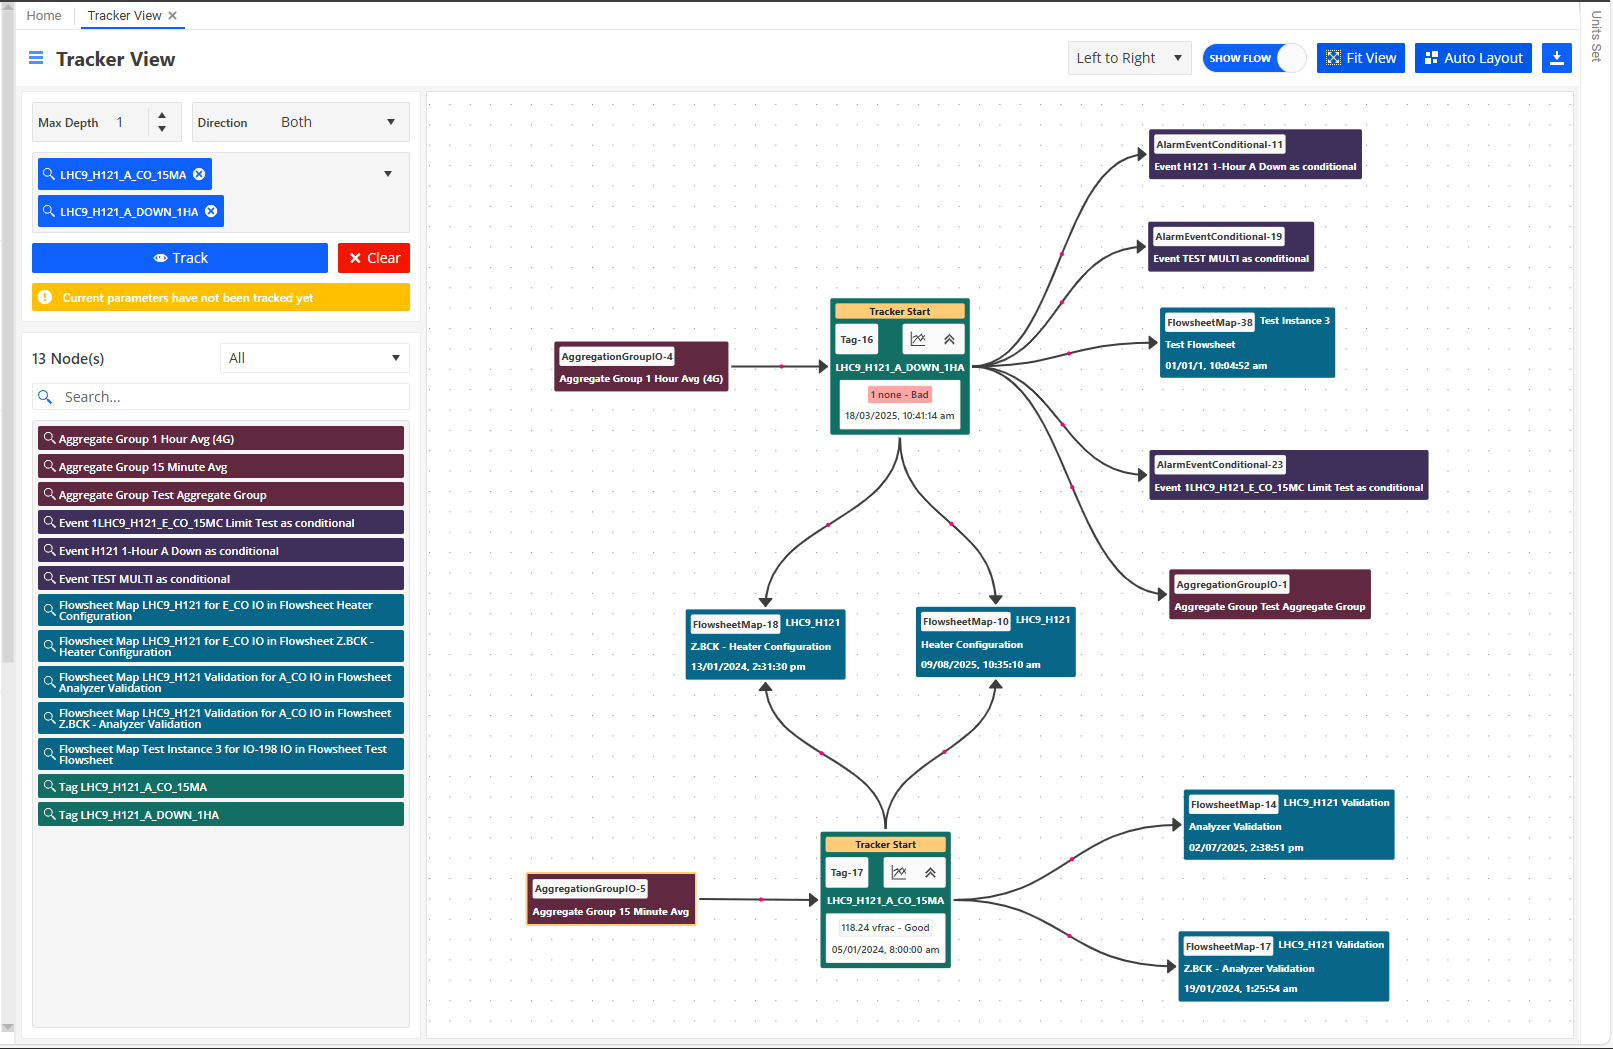Image resolution: width=1613 pixels, height=1049 pixels.
Task: Click warning icon in yellow banner
Action: tap(45, 297)
